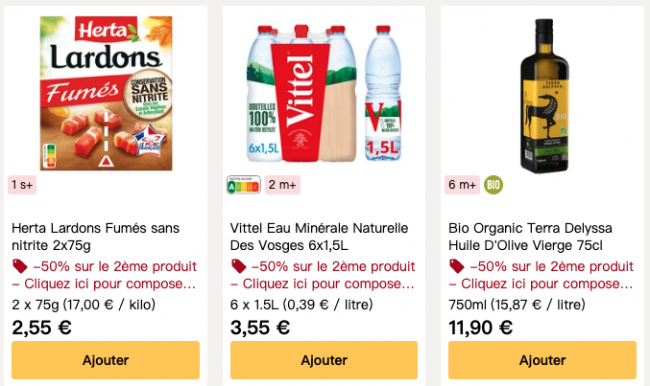The height and width of the screenshot is (386, 650).
Task: Open the -50% offer link under Vittel
Action: 323,275
